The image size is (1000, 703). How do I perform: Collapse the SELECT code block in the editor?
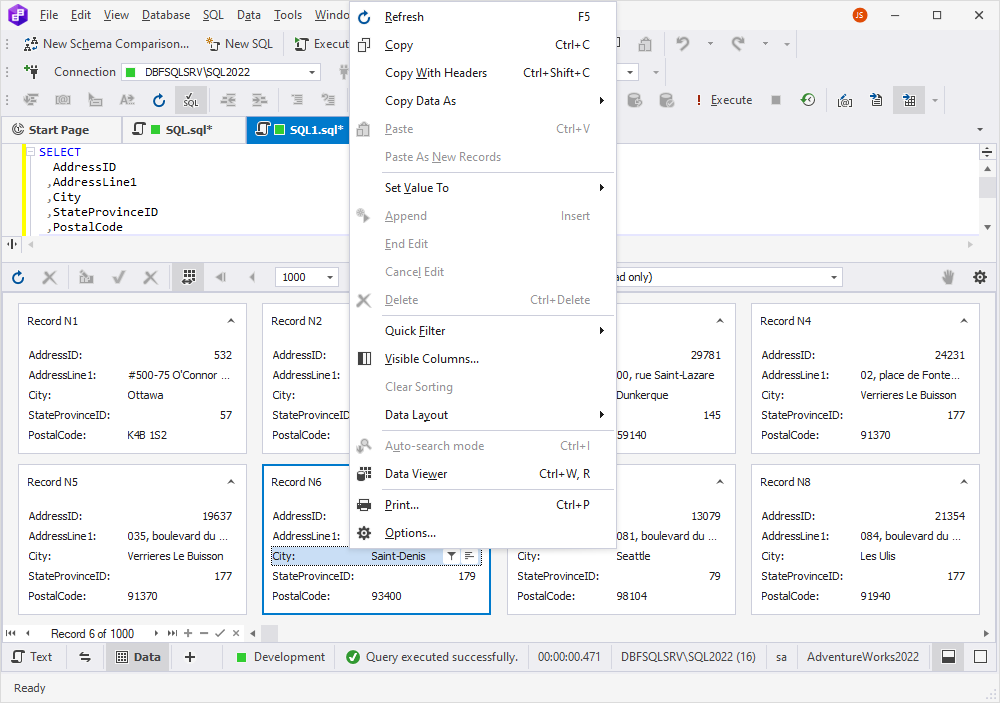[x=30, y=152]
